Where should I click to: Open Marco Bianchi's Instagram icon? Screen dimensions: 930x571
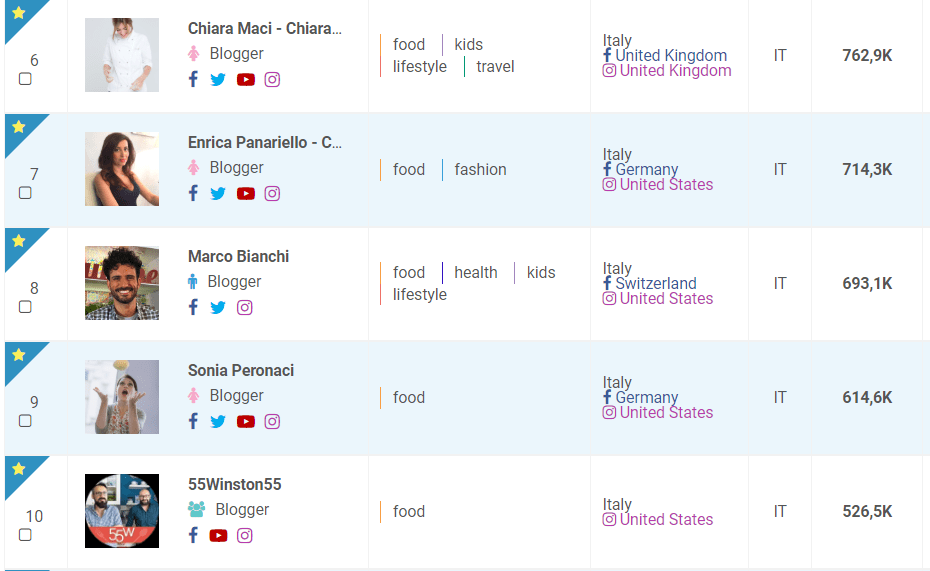tap(244, 307)
